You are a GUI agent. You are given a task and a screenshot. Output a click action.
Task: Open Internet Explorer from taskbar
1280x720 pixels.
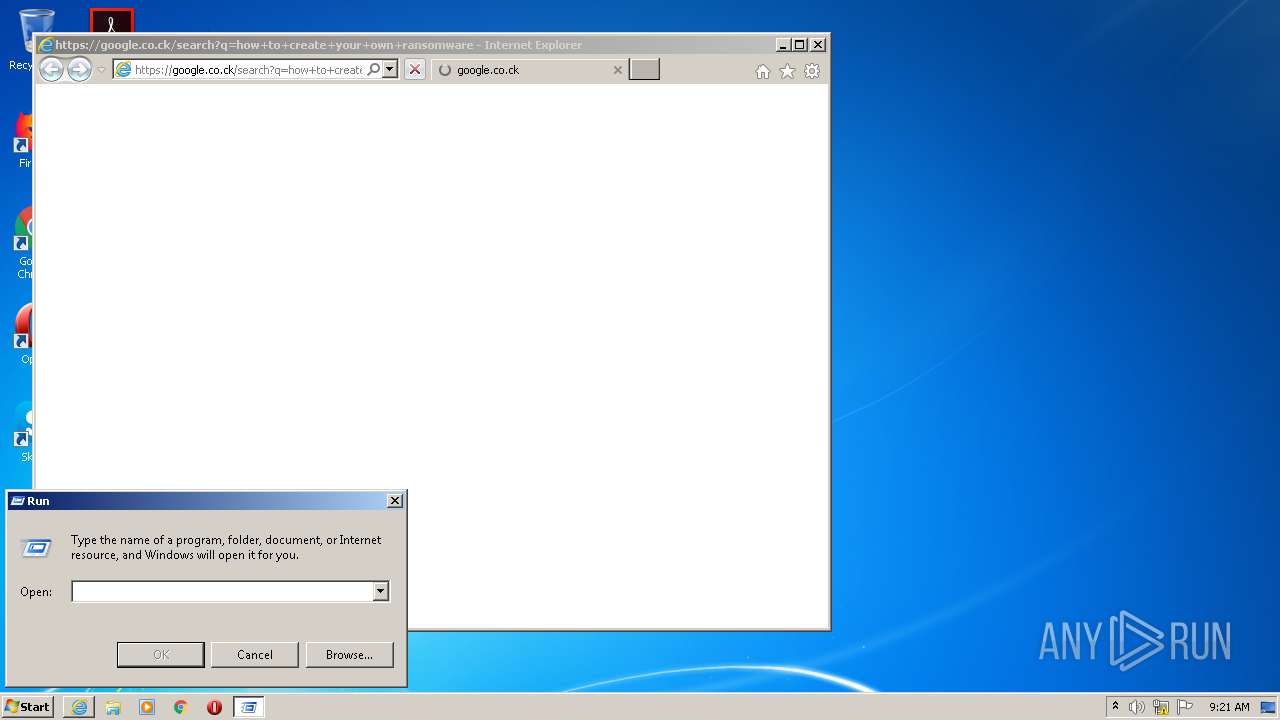79,707
